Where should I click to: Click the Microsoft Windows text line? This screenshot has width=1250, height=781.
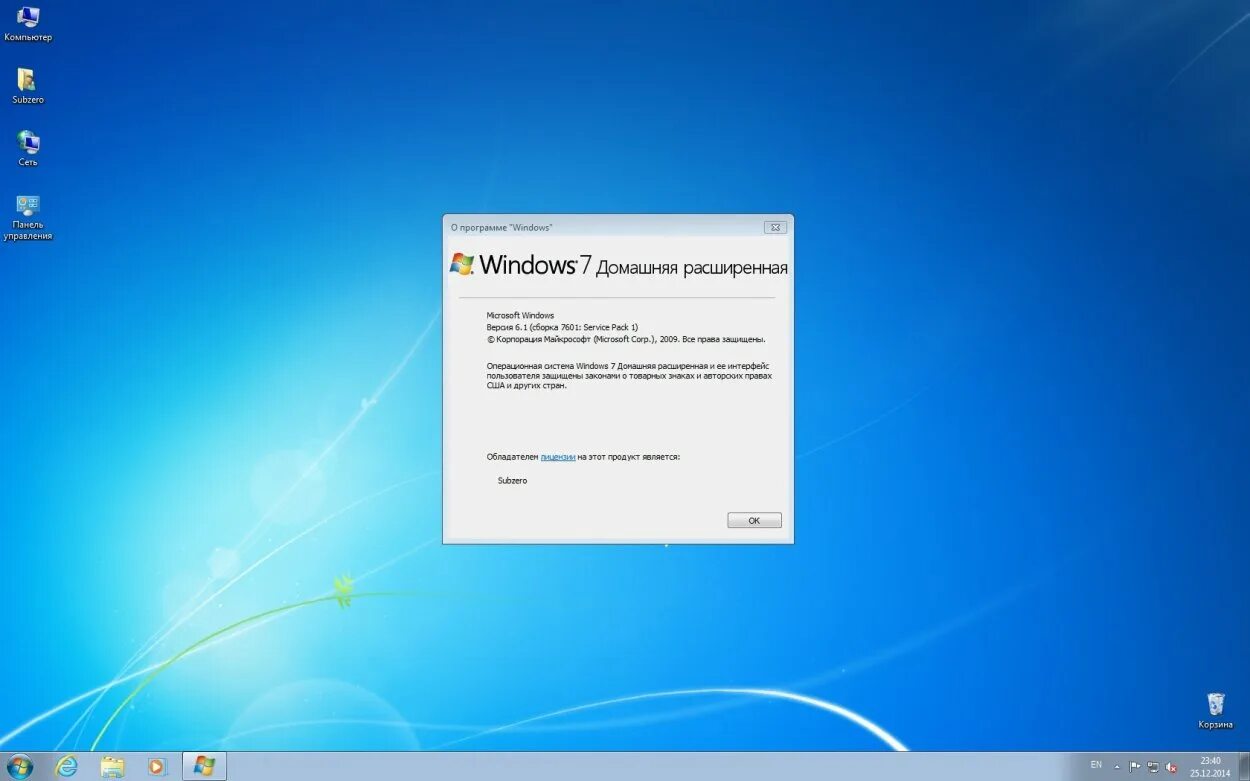point(520,315)
